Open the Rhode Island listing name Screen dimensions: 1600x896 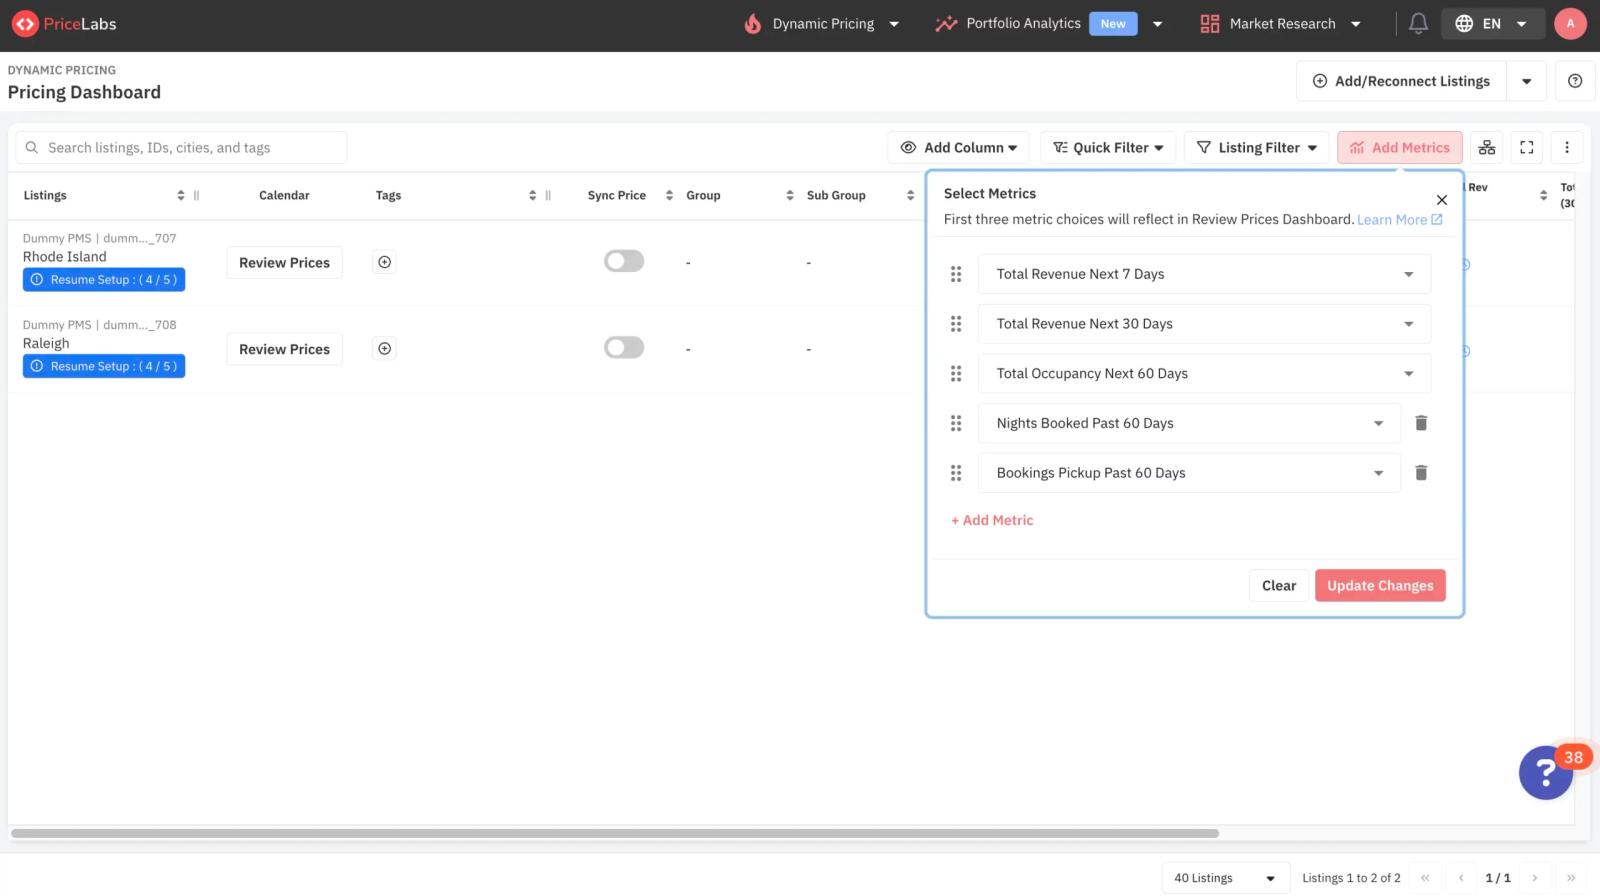[x=65, y=257]
